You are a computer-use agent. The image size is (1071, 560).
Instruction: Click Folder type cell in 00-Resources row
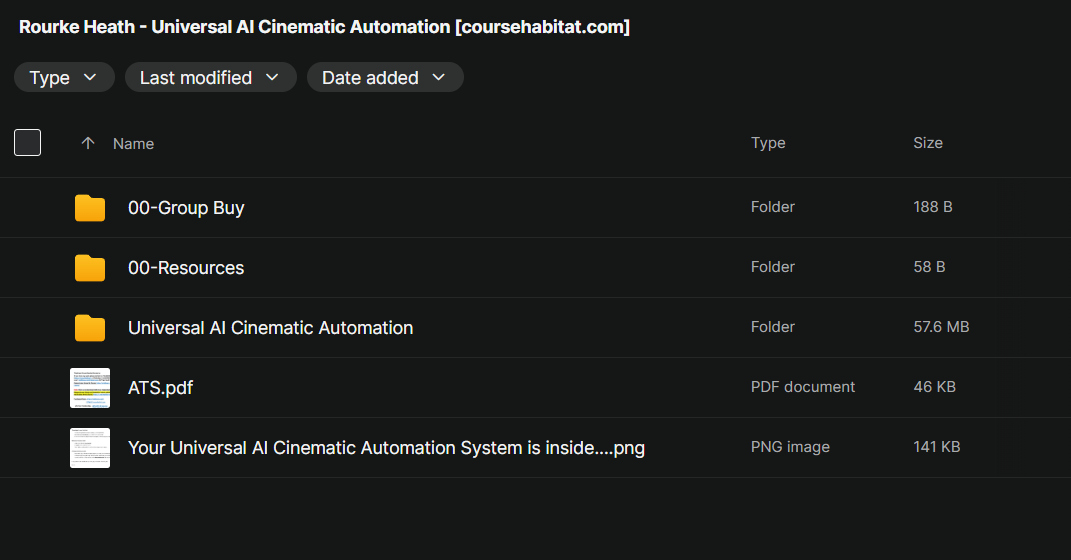point(773,267)
